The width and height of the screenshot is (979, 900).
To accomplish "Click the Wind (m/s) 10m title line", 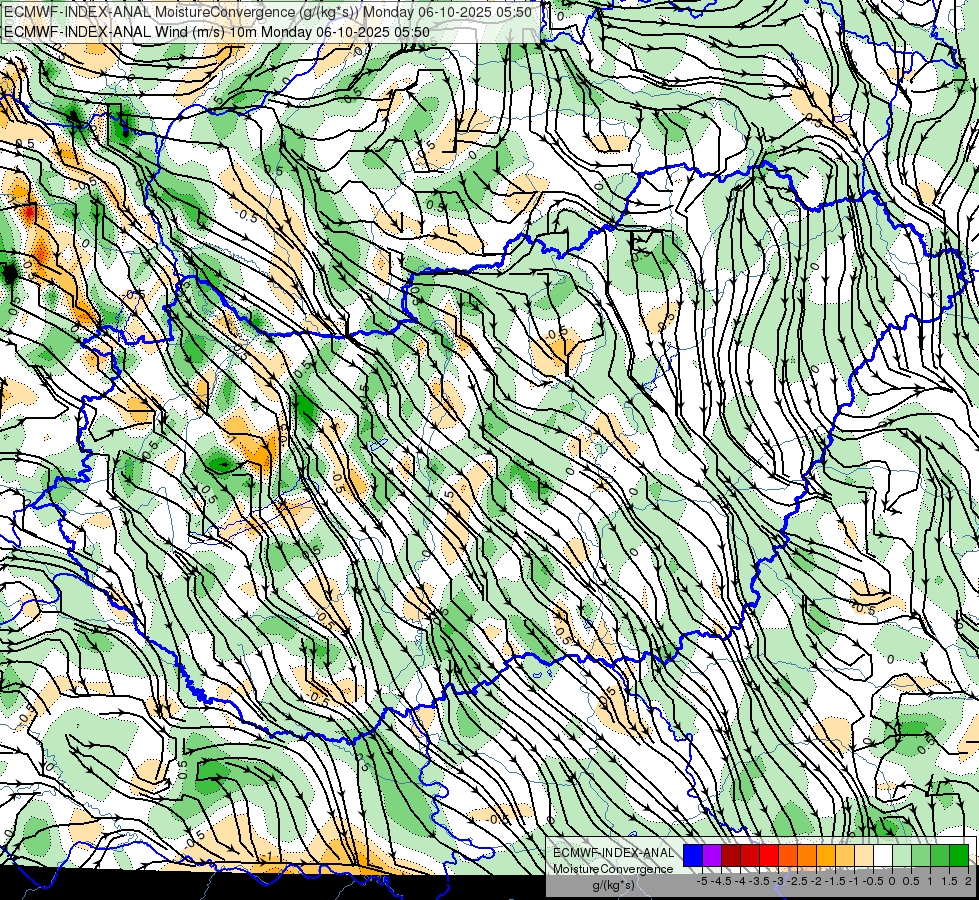I will coord(217,31).
